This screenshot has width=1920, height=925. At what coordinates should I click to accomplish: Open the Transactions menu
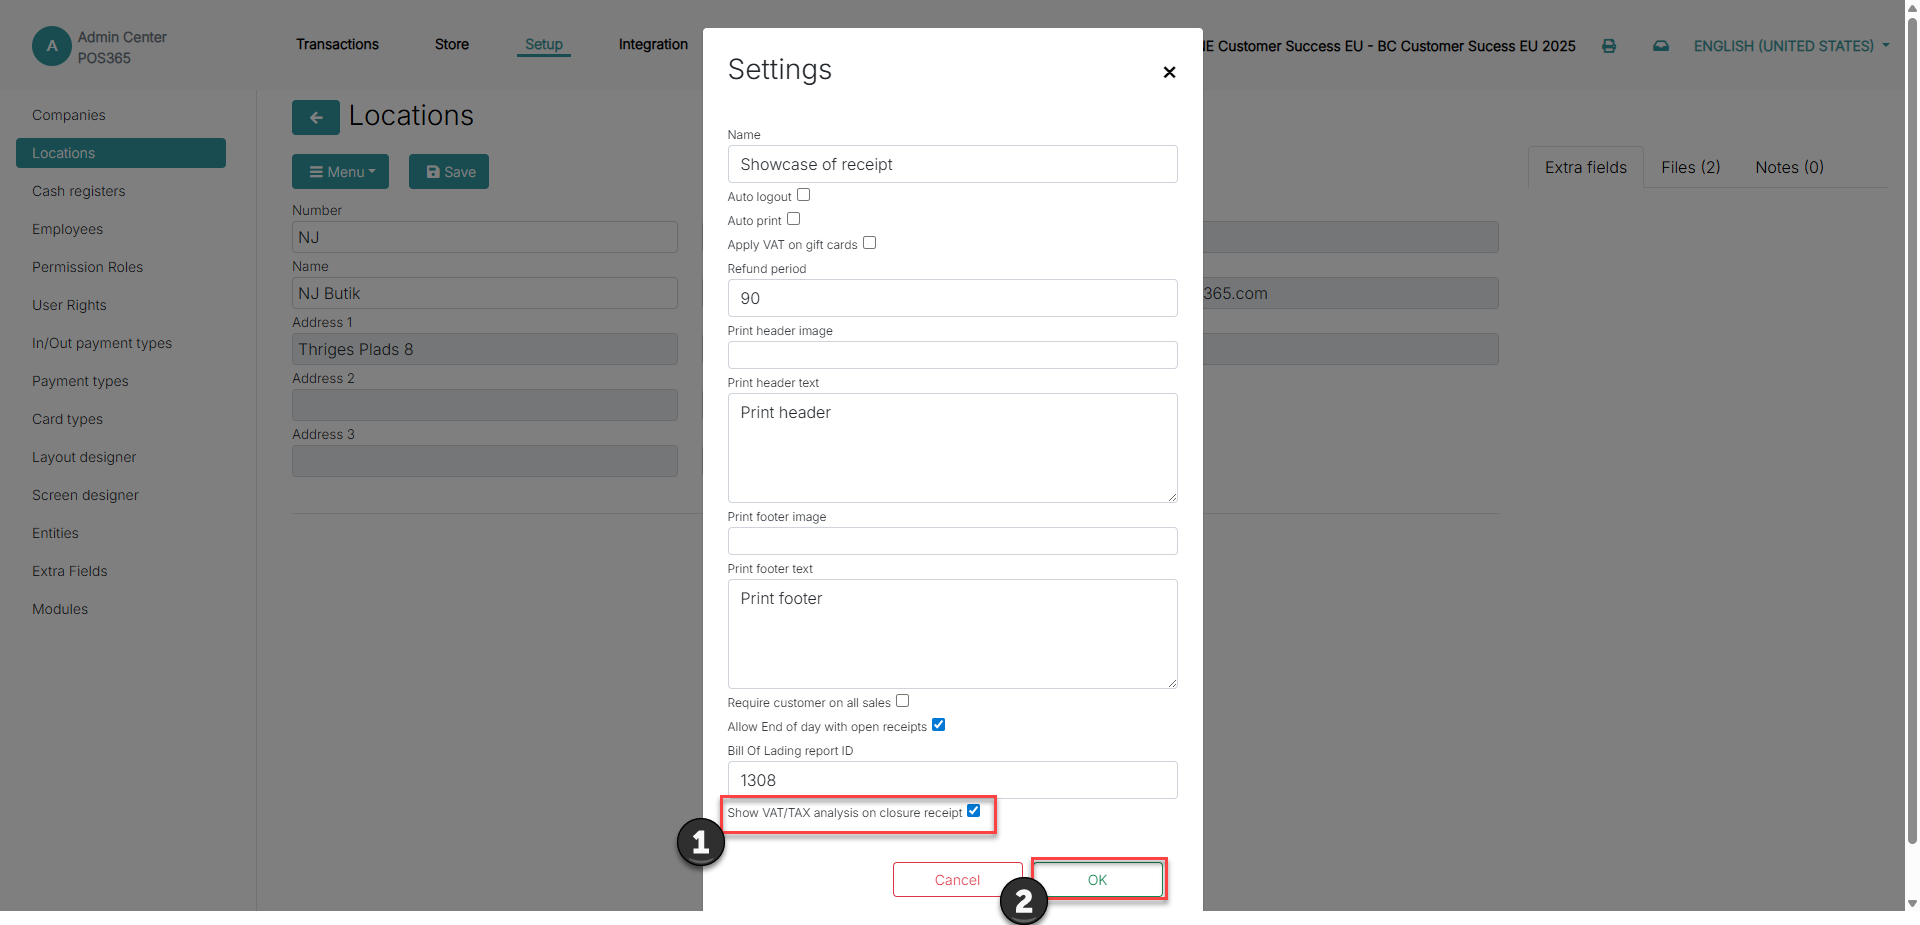pyautogui.click(x=337, y=44)
